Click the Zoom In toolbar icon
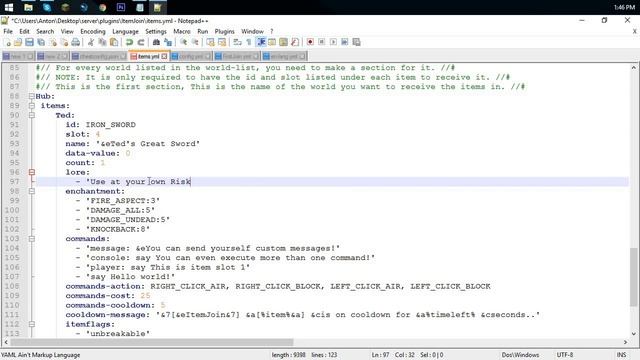This screenshot has width=640, height=360. pyautogui.click(x=183, y=42)
